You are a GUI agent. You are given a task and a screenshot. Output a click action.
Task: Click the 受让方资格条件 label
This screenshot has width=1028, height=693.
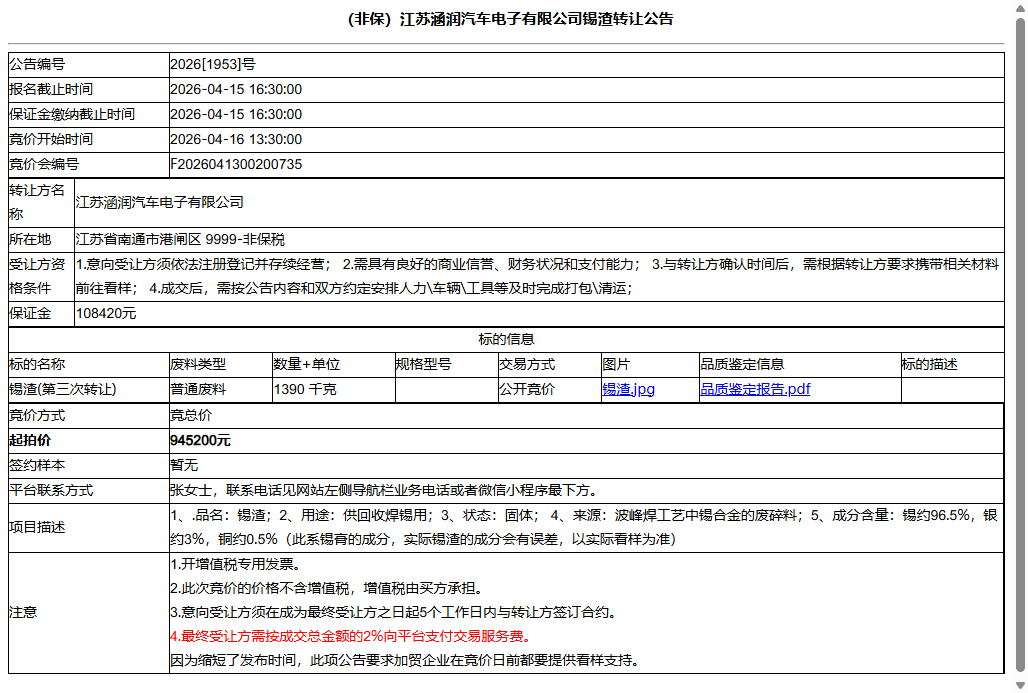pos(37,276)
